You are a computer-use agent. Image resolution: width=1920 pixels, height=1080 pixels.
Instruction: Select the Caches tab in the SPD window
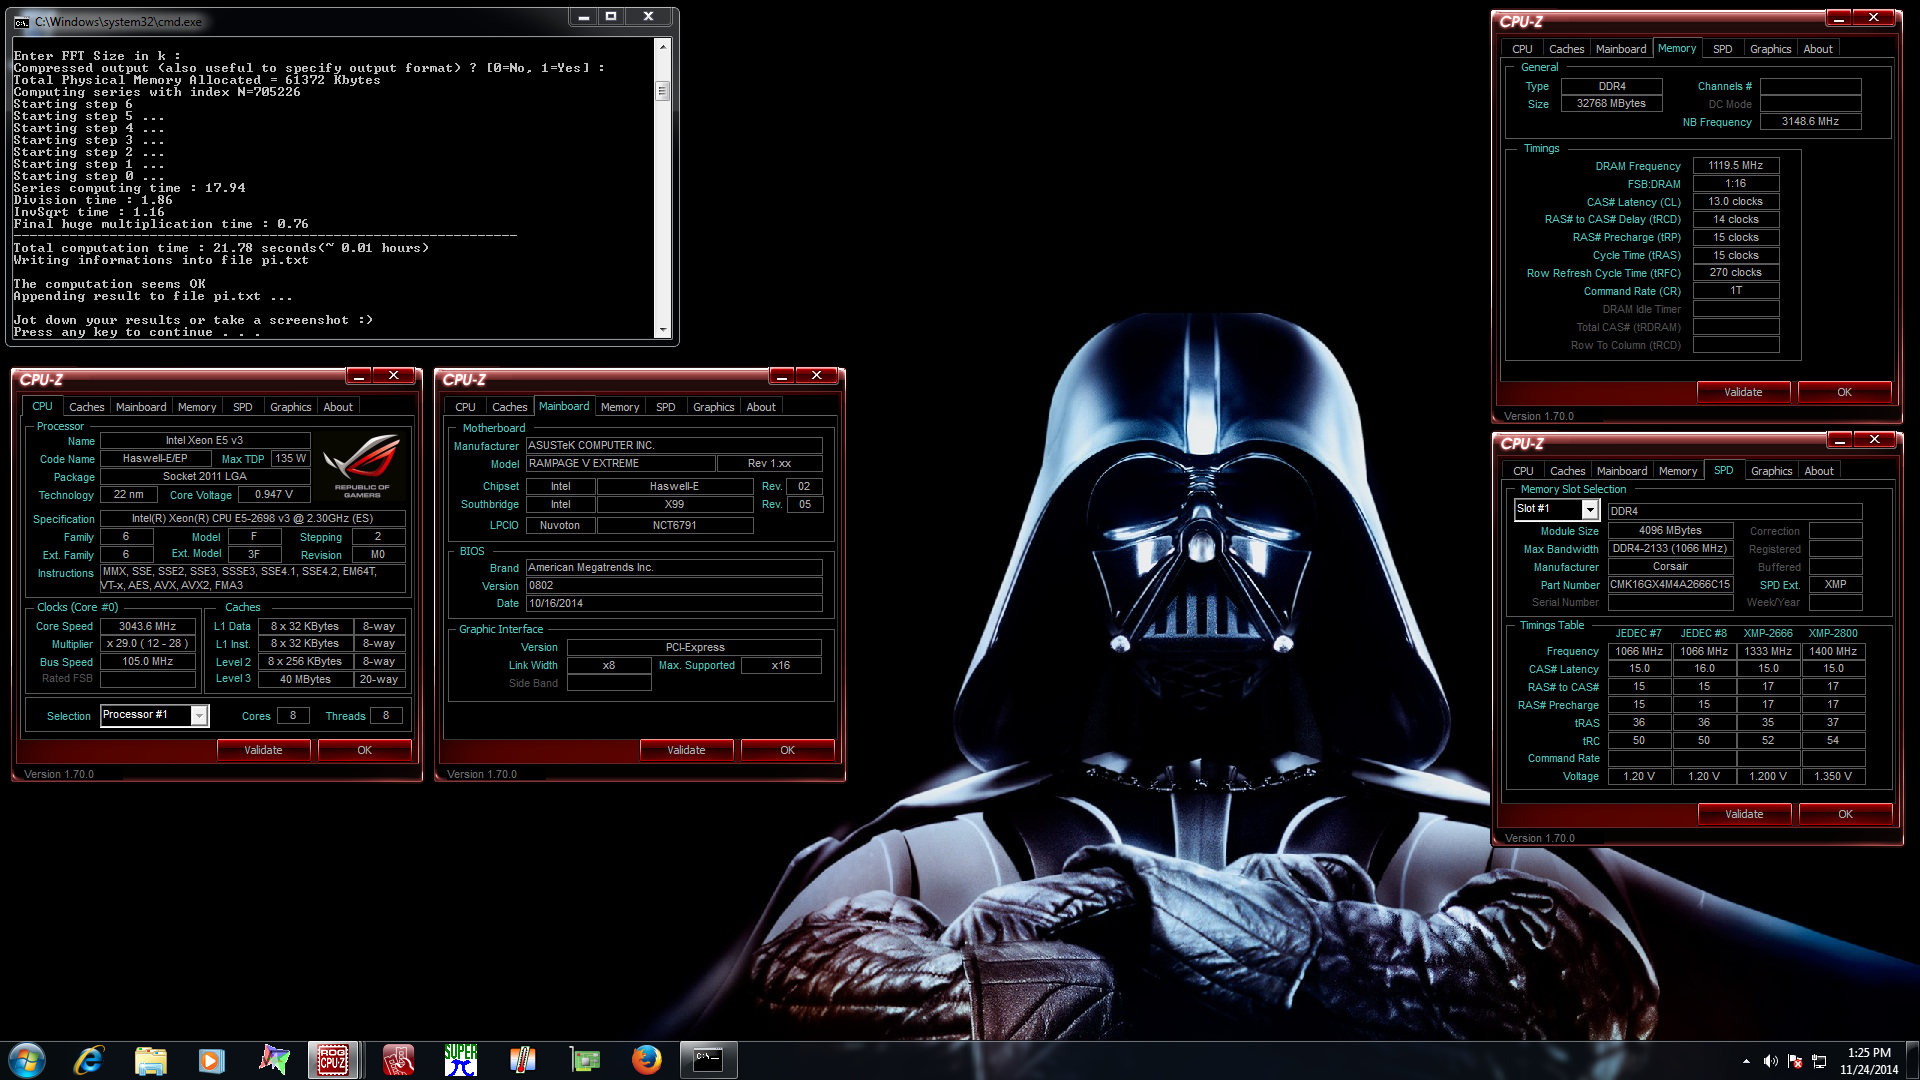pos(1567,471)
